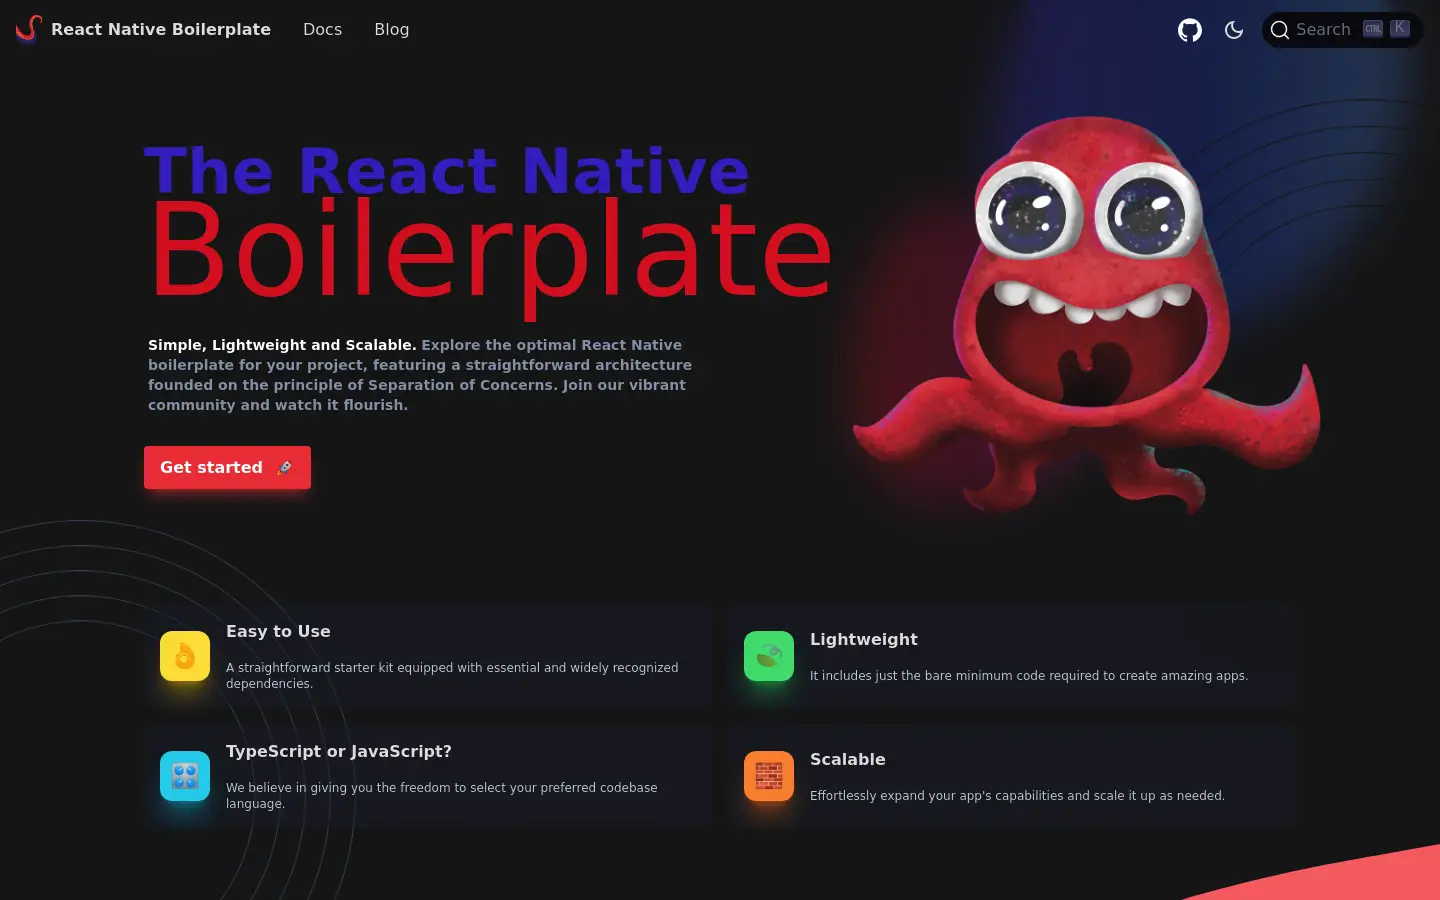Image resolution: width=1440 pixels, height=900 pixels.
Task: Click 'Simple, Lightweight and Scalable.' text
Action: tap(282, 345)
